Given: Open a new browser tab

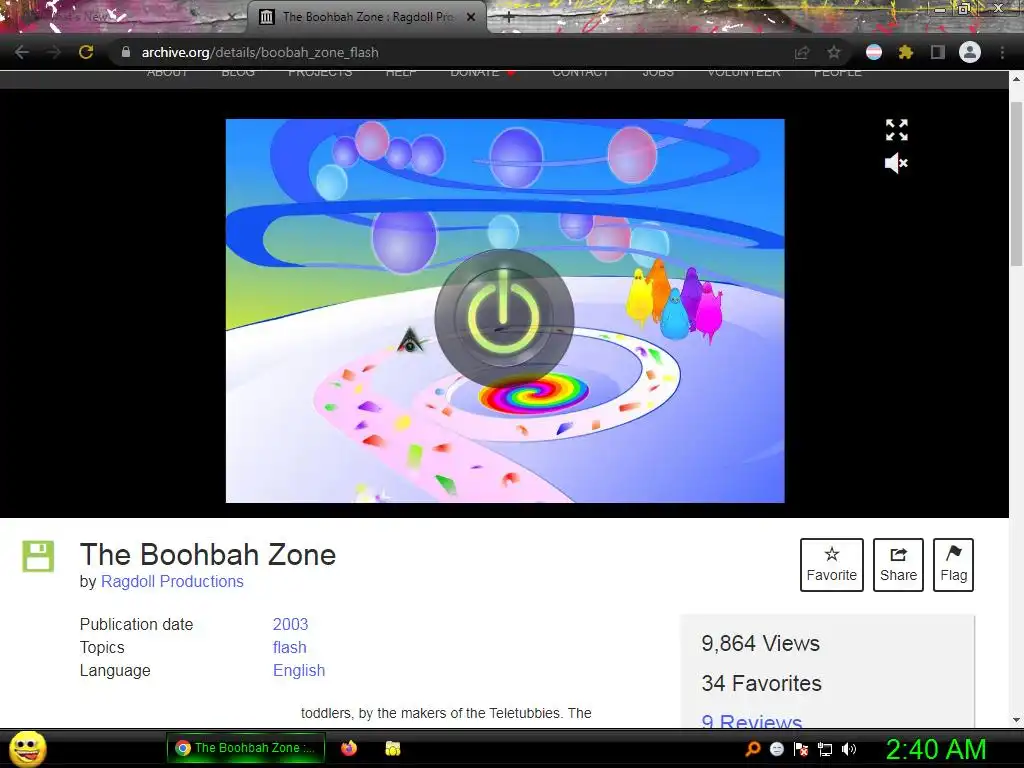Looking at the screenshot, I should click(x=509, y=18).
